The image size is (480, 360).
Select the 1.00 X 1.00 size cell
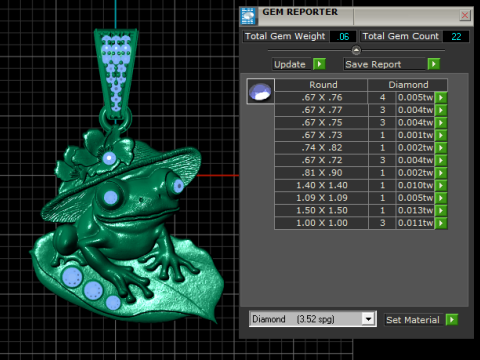pyautogui.click(x=322, y=223)
